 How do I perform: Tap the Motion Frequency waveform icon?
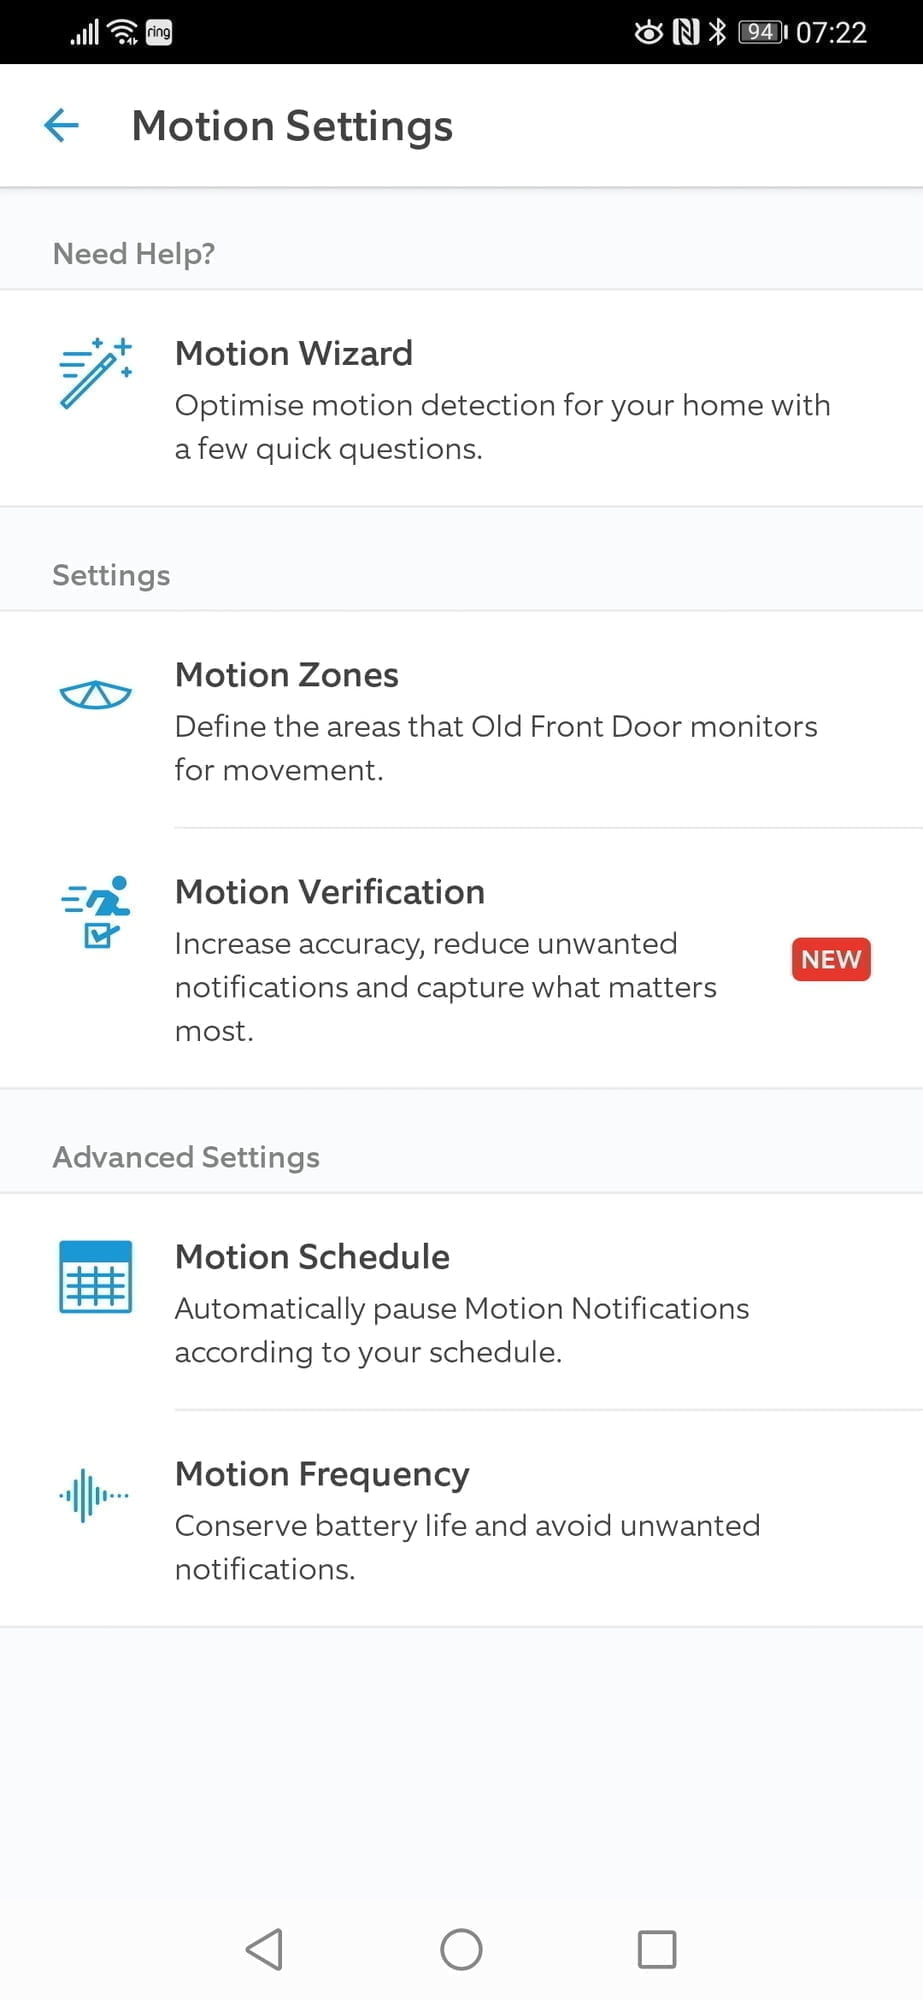(95, 1495)
